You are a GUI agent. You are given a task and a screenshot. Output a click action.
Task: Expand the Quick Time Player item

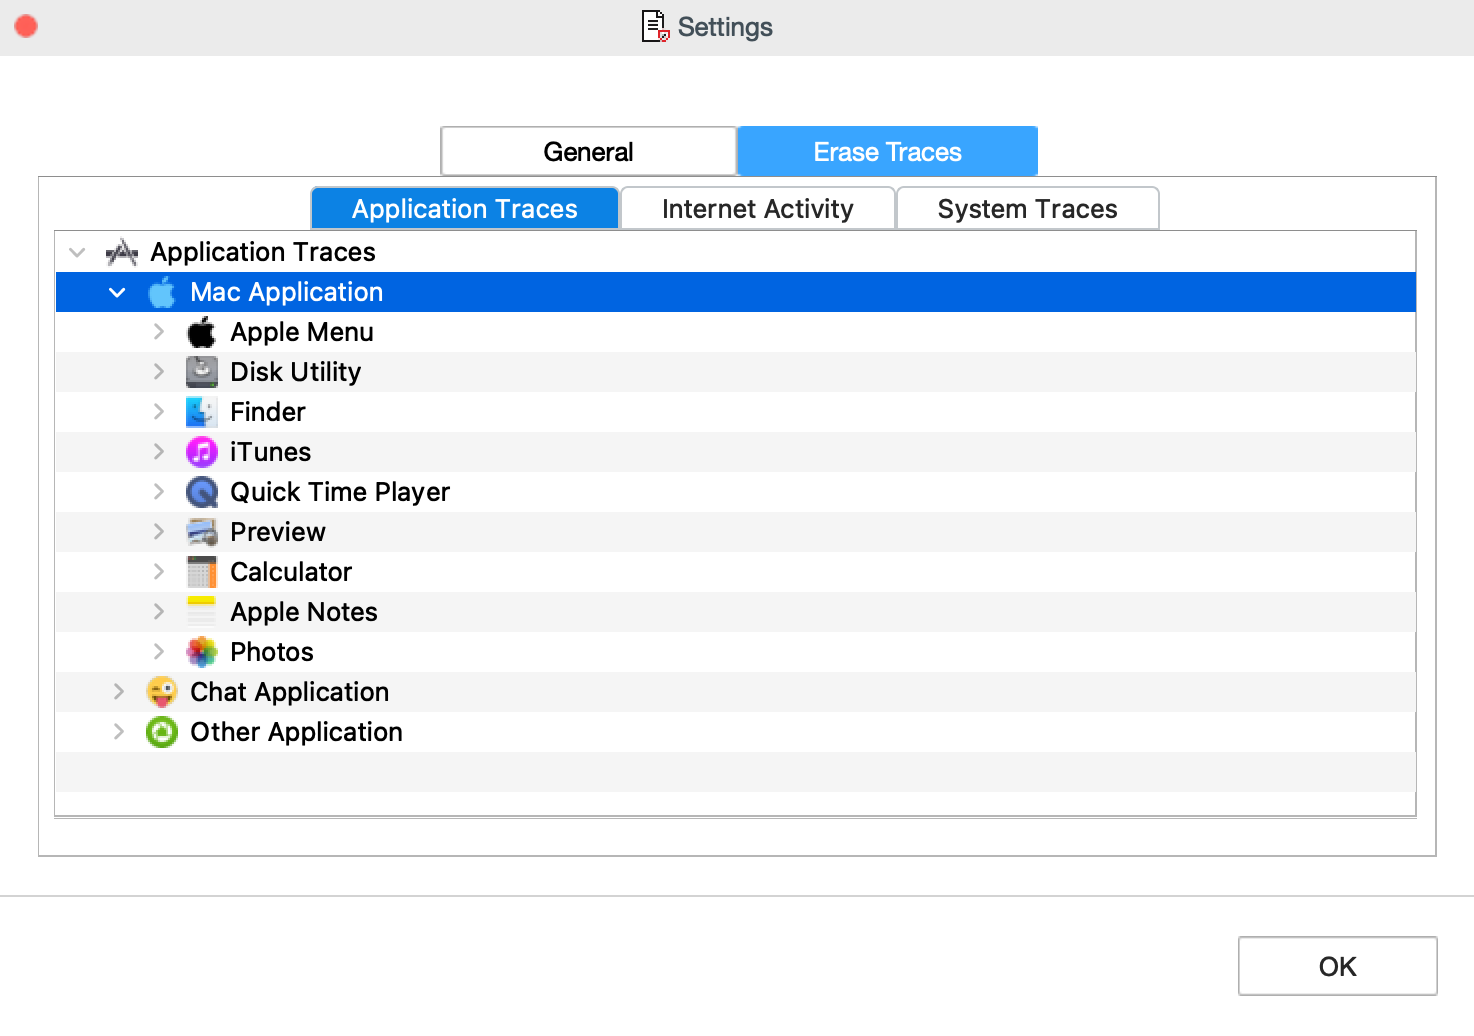click(159, 492)
